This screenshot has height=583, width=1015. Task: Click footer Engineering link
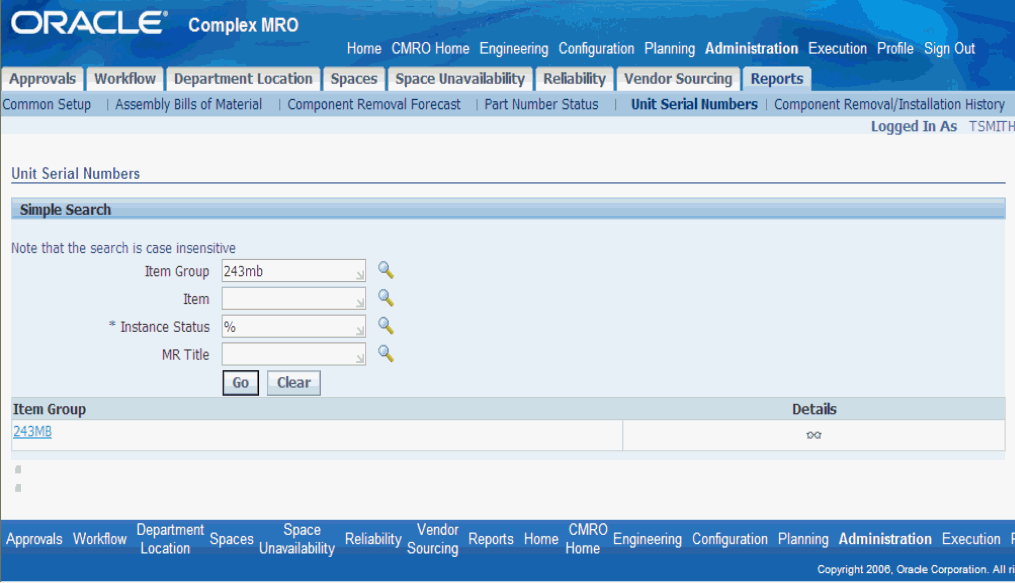(647, 538)
